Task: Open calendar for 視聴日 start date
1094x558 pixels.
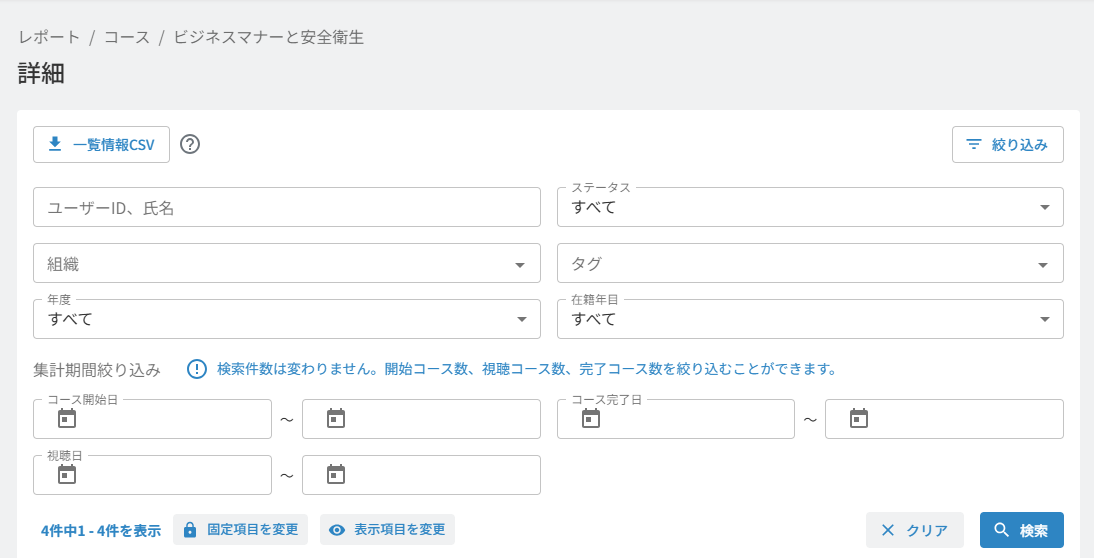Action: 67,474
